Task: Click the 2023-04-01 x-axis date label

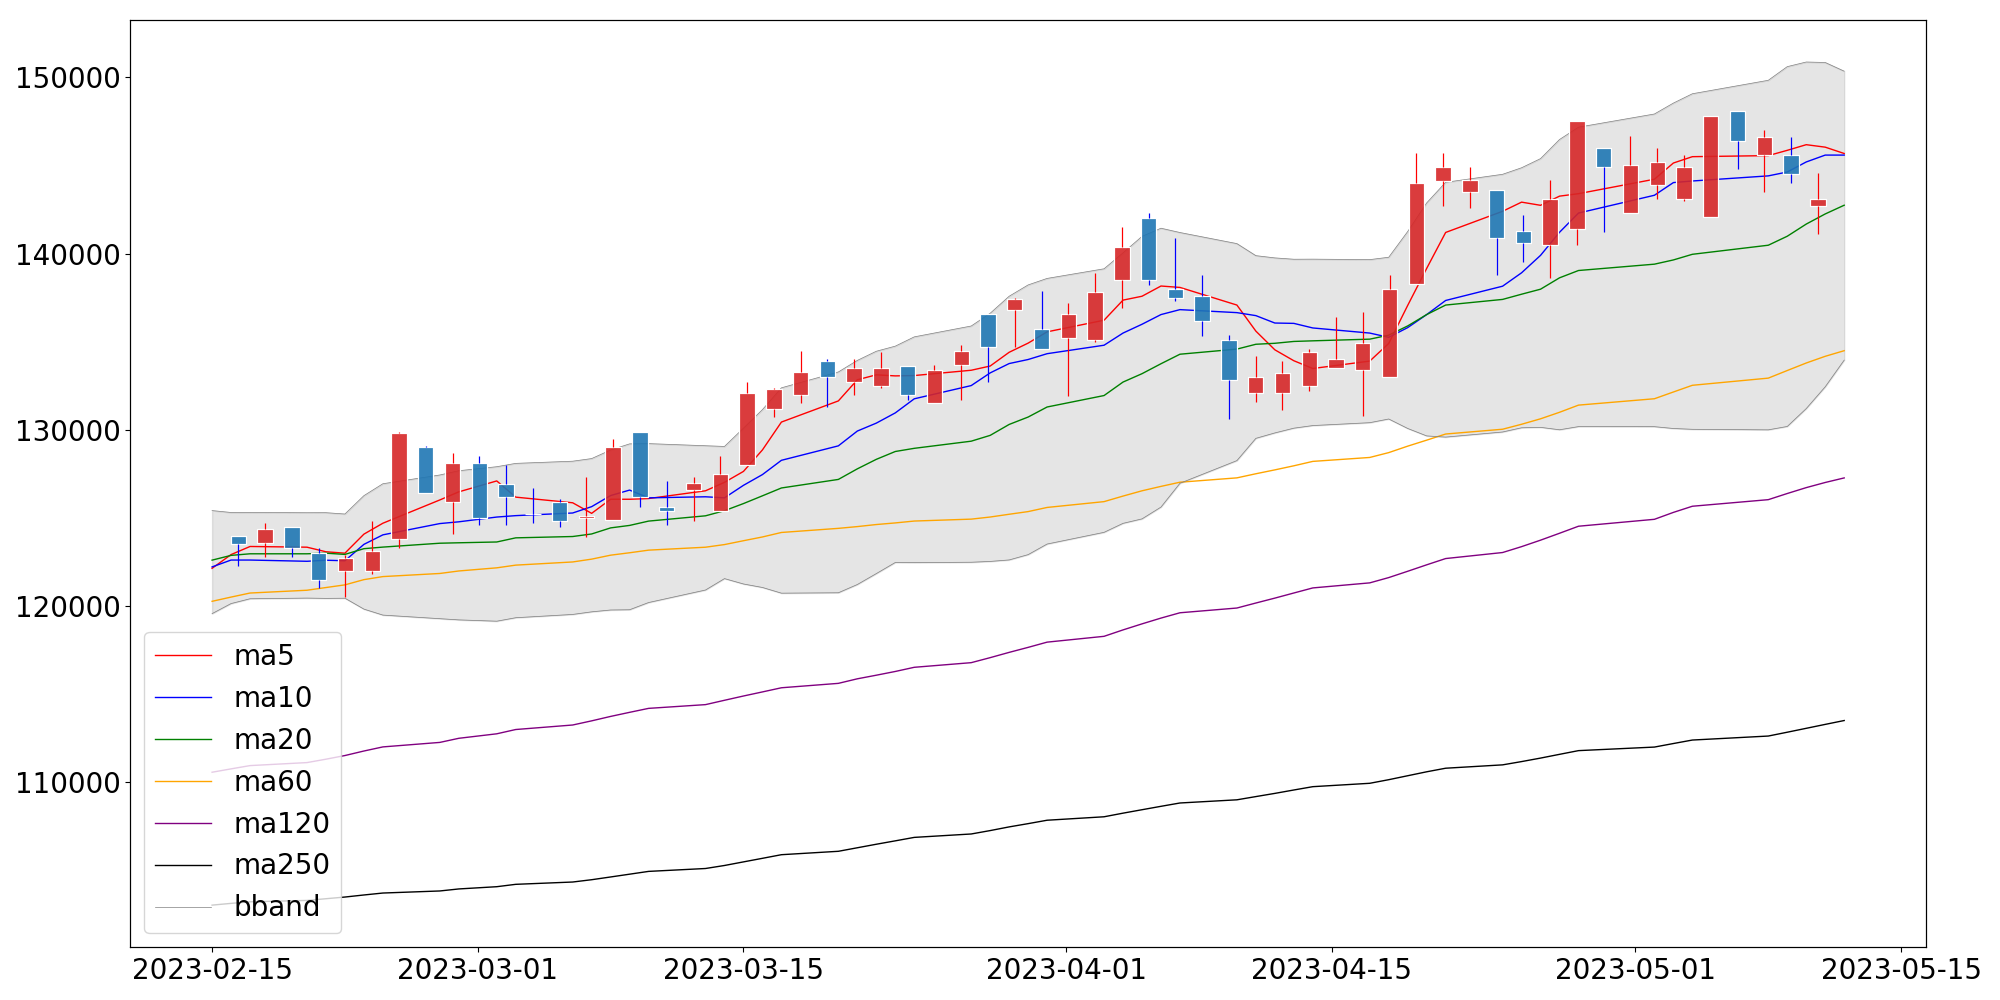Action: (x=1066, y=970)
